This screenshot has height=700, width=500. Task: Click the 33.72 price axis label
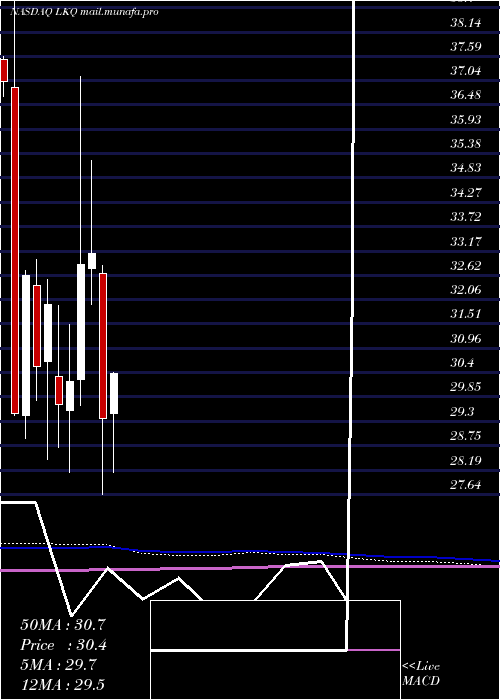pos(466,217)
